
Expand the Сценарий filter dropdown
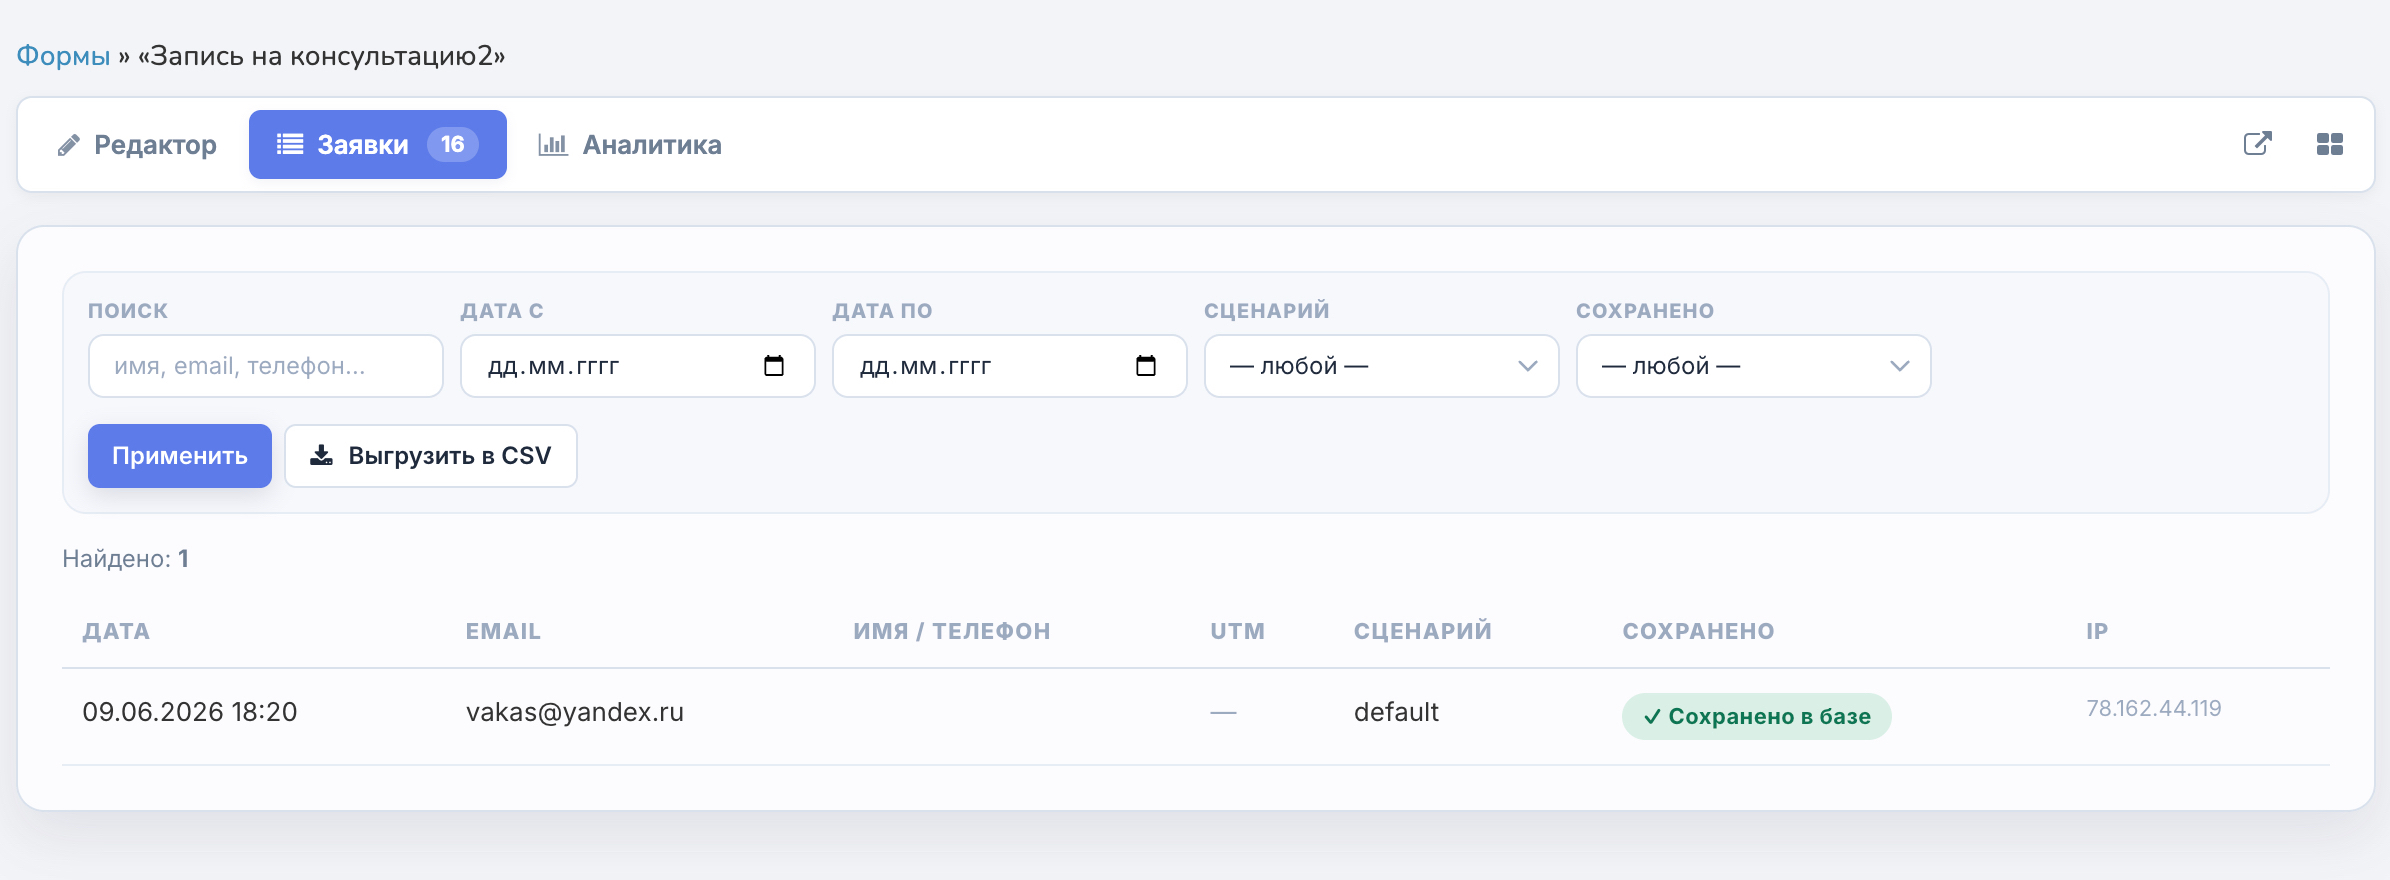[x=1381, y=366]
